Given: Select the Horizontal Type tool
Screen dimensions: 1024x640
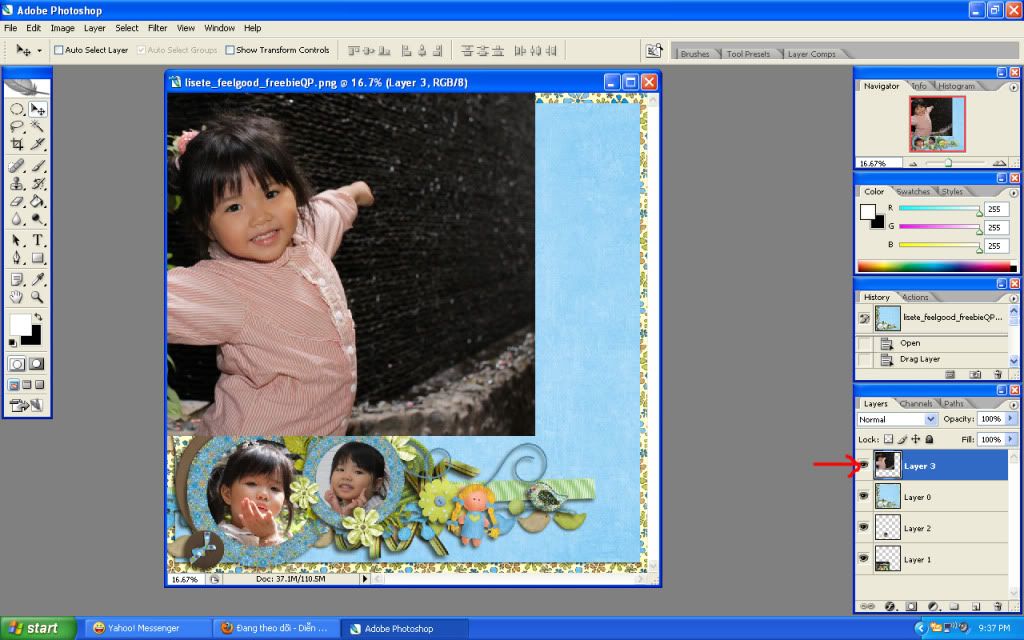Looking at the screenshot, I should 38,240.
